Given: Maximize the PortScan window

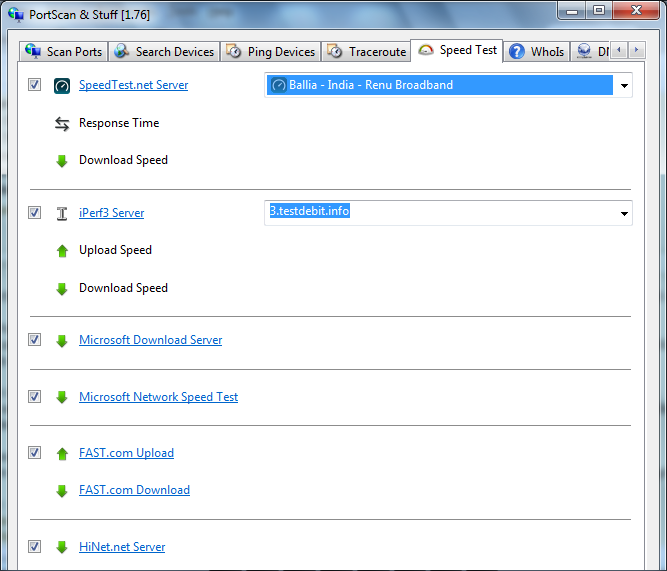Looking at the screenshot, I should coord(599,10).
